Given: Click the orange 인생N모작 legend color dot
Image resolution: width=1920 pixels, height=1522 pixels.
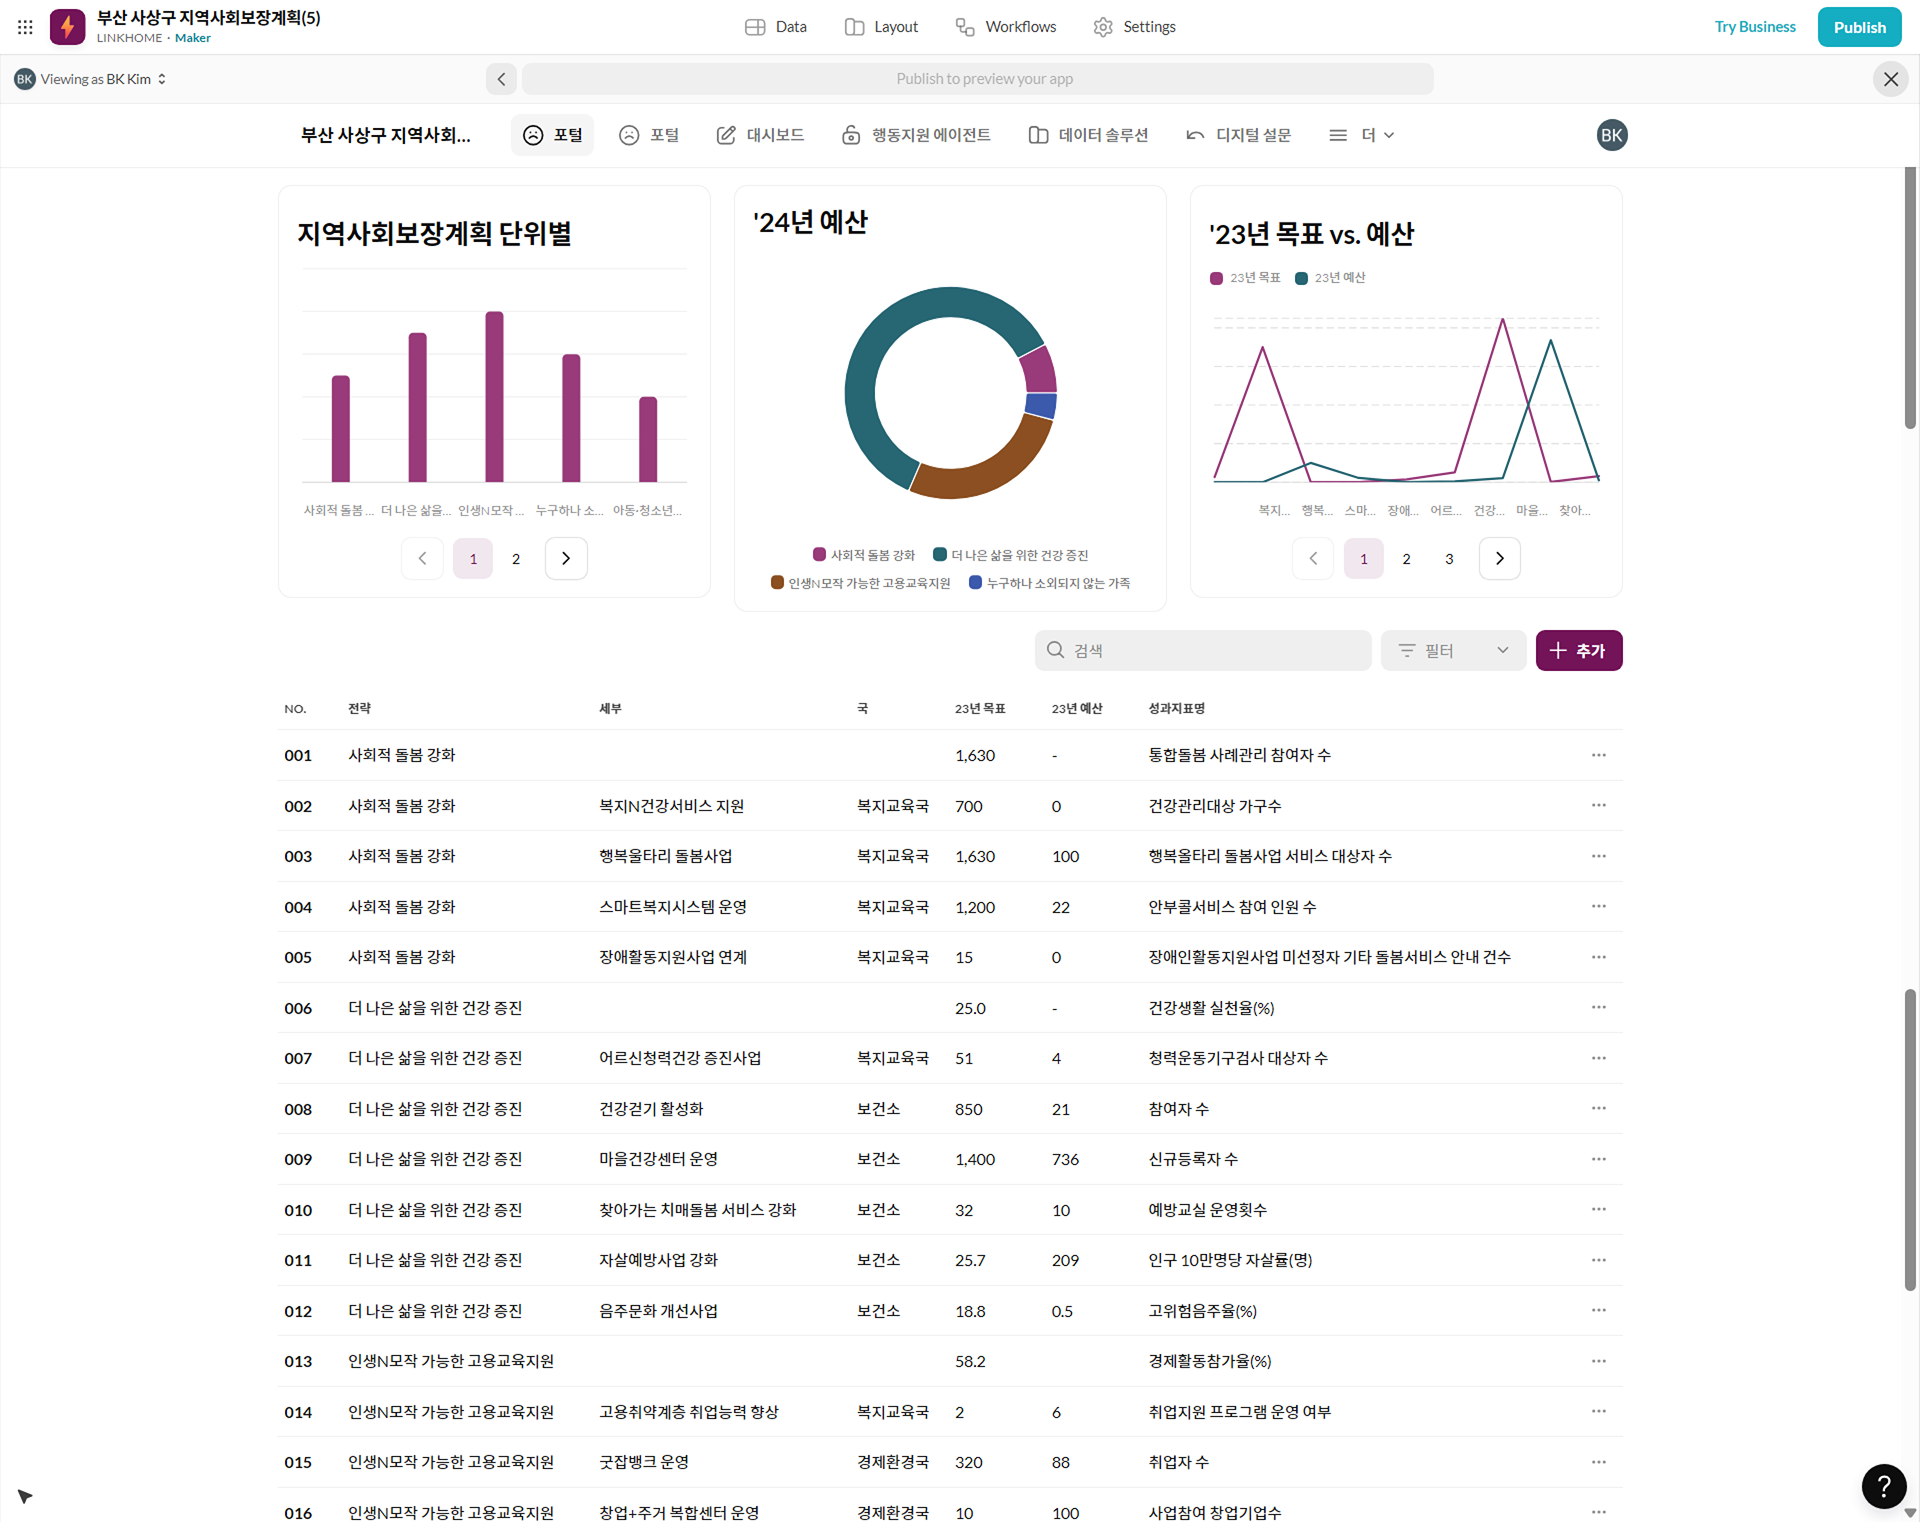Looking at the screenshot, I should click(777, 583).
